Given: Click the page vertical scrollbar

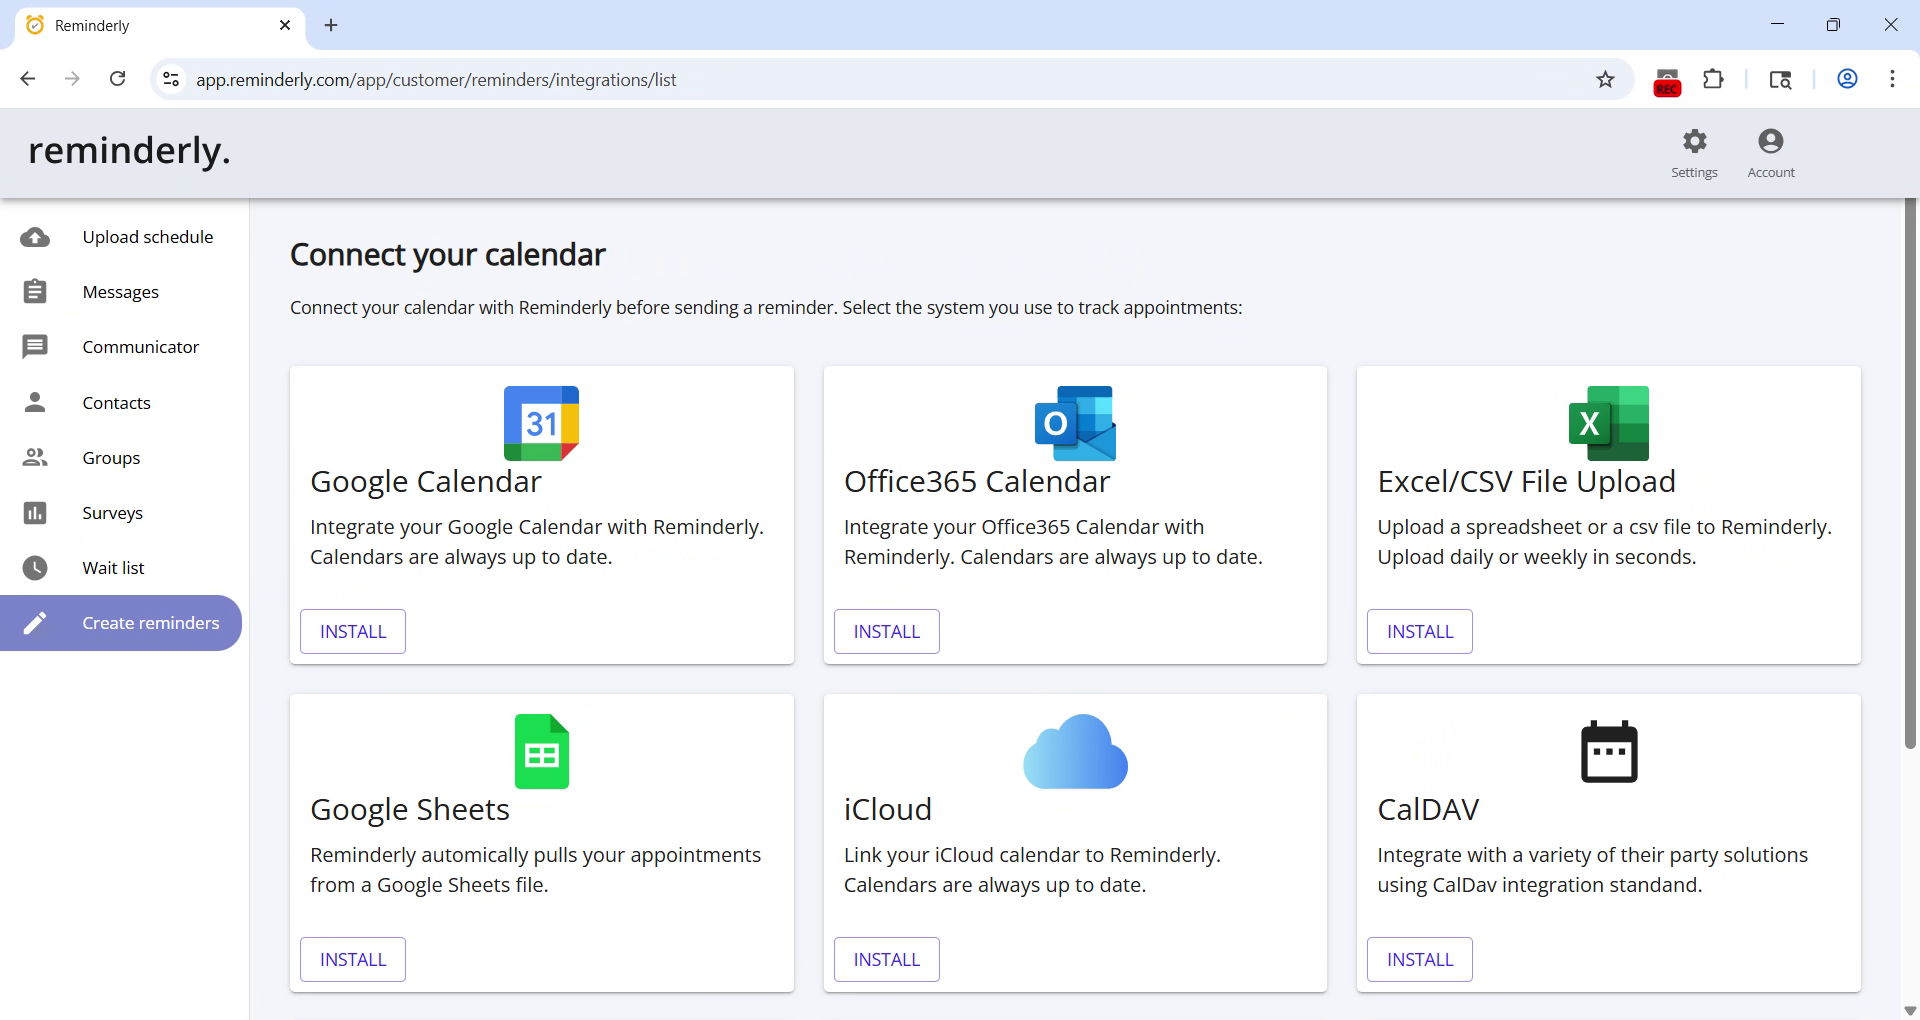Looking at the screenshot, I should (1910, 474).
